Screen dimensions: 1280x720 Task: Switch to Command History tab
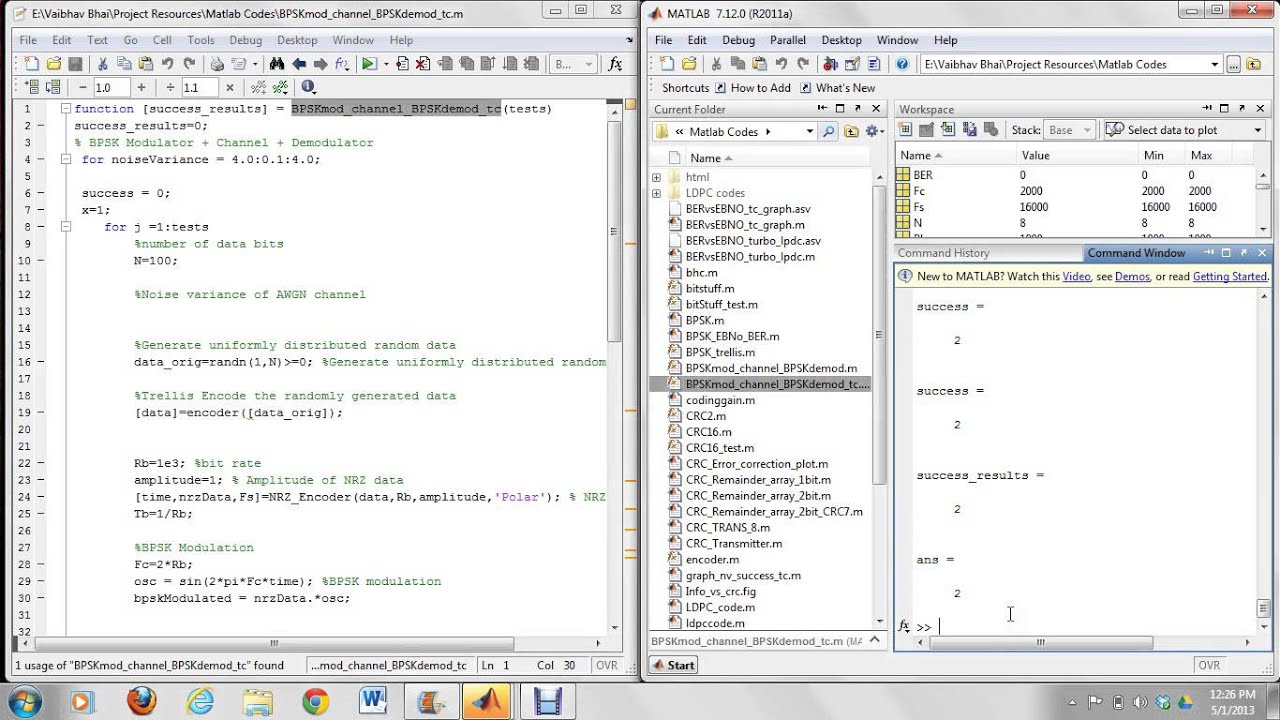pyautogui.click(x=943, y=253)
